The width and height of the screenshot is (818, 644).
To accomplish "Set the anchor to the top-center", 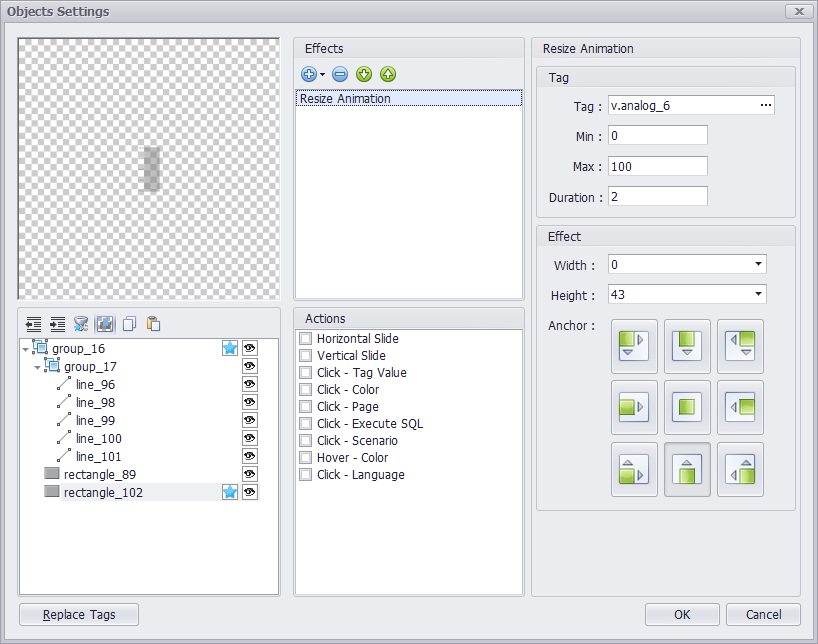I will click(687, 346).
